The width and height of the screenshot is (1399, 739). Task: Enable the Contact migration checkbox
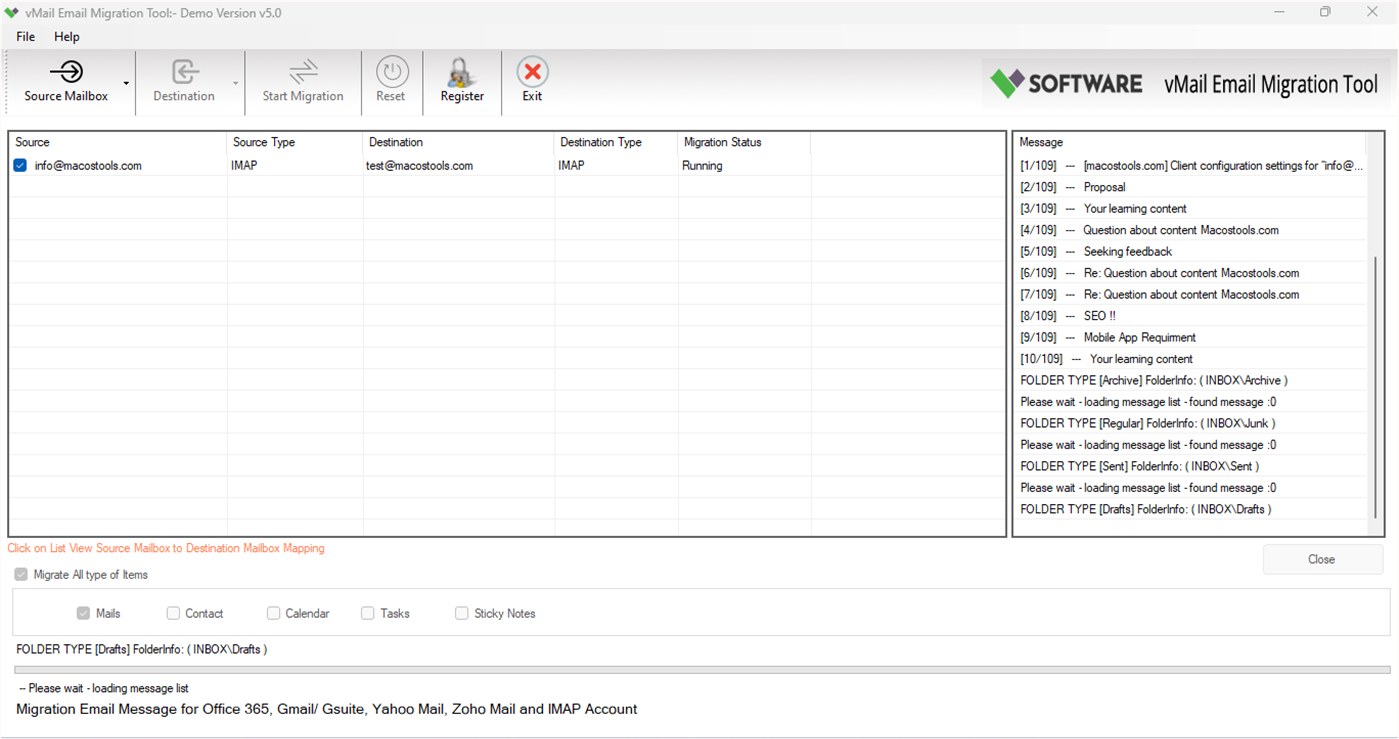[173, 613]
